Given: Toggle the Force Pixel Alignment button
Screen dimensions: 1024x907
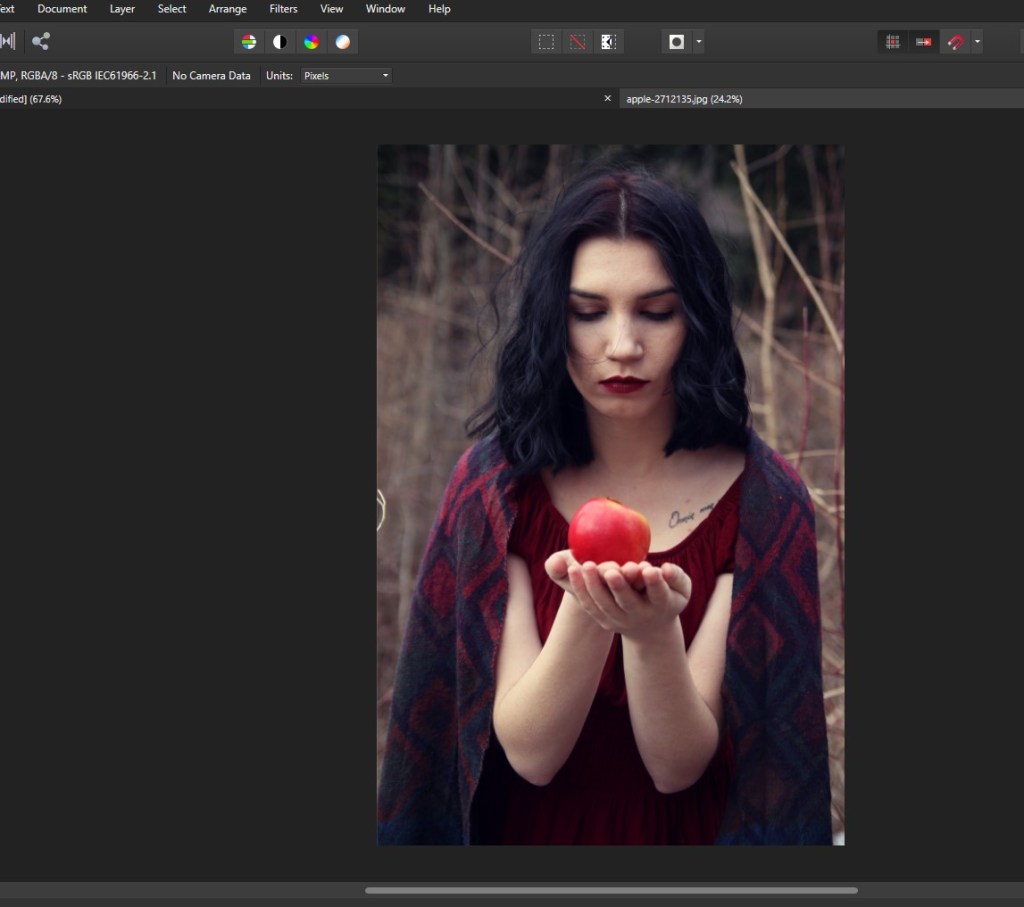Looking at the screenshot, I should 893,42.
